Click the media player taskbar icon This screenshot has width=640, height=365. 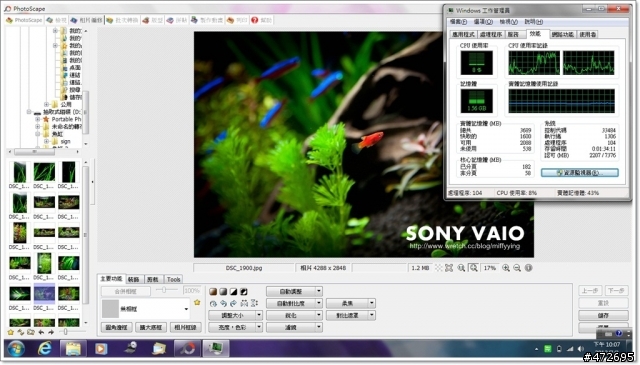[x=101, y=349]
